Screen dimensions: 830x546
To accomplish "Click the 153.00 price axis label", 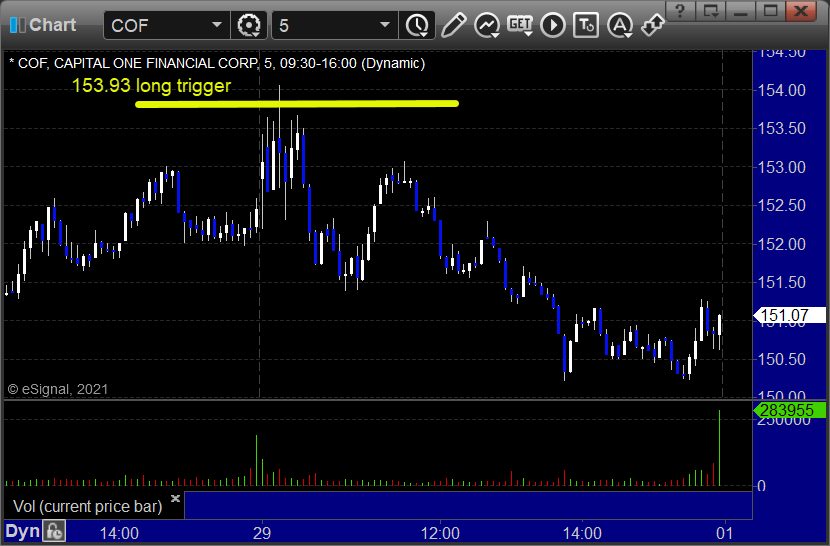I will [x=782, y=167].
